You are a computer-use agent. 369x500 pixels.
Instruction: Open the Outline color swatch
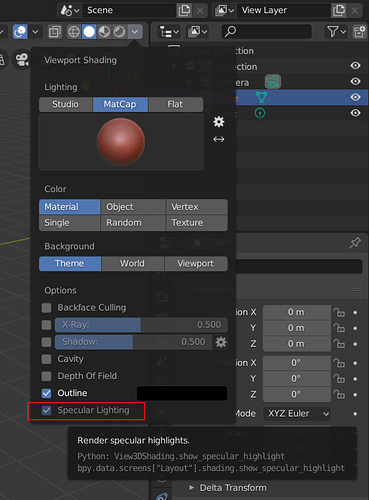pyautogui.click(x=182, y=393)
